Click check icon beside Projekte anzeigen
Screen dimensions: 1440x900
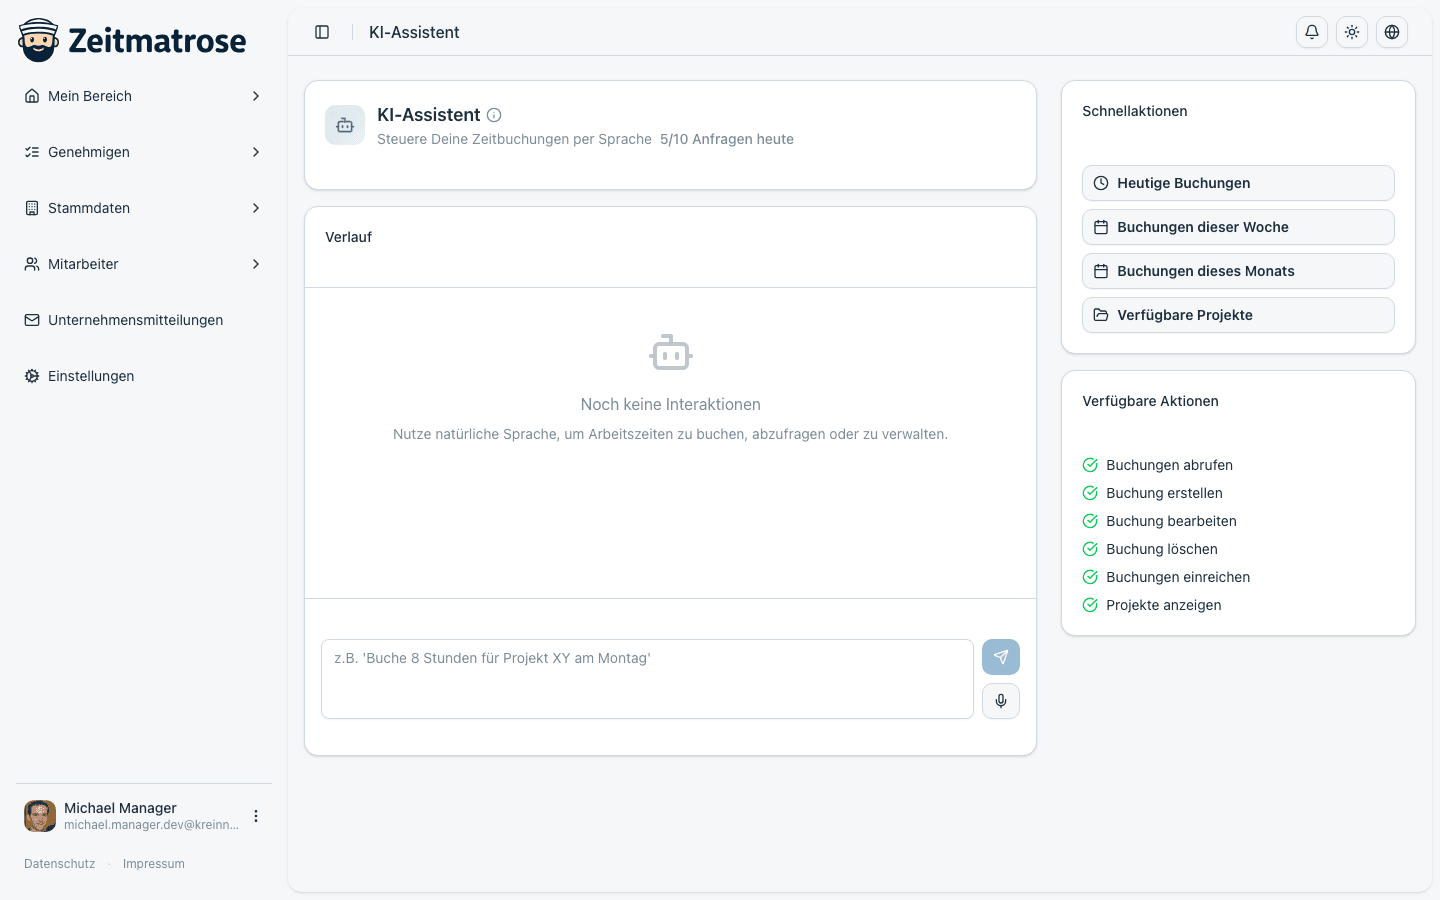point(1090,605)
